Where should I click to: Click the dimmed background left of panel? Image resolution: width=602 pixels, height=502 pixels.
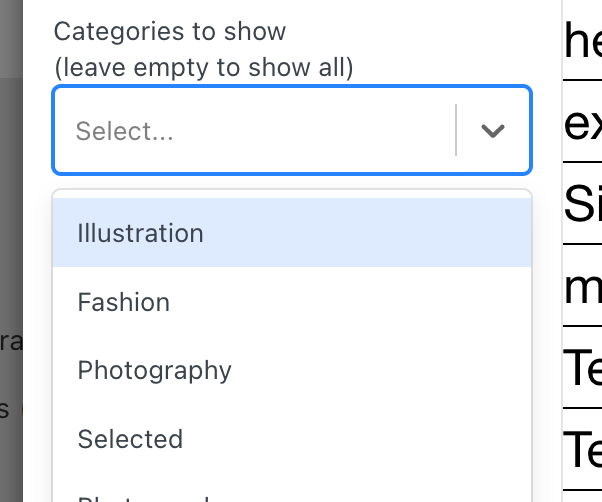(x=11, y=200)
